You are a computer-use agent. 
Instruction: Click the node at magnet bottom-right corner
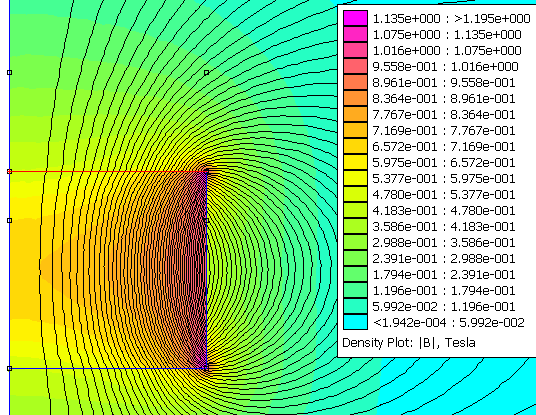pyautogui.click(x=206, y=368)
